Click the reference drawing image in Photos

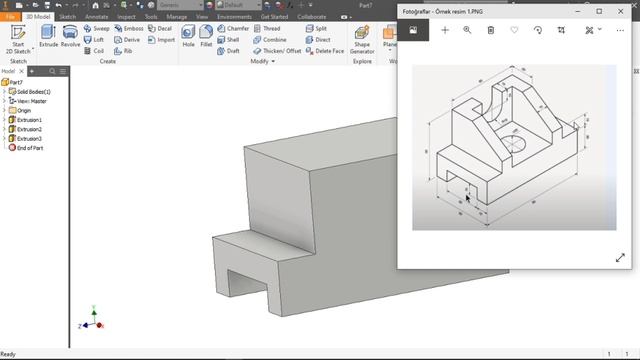[514, 147]
